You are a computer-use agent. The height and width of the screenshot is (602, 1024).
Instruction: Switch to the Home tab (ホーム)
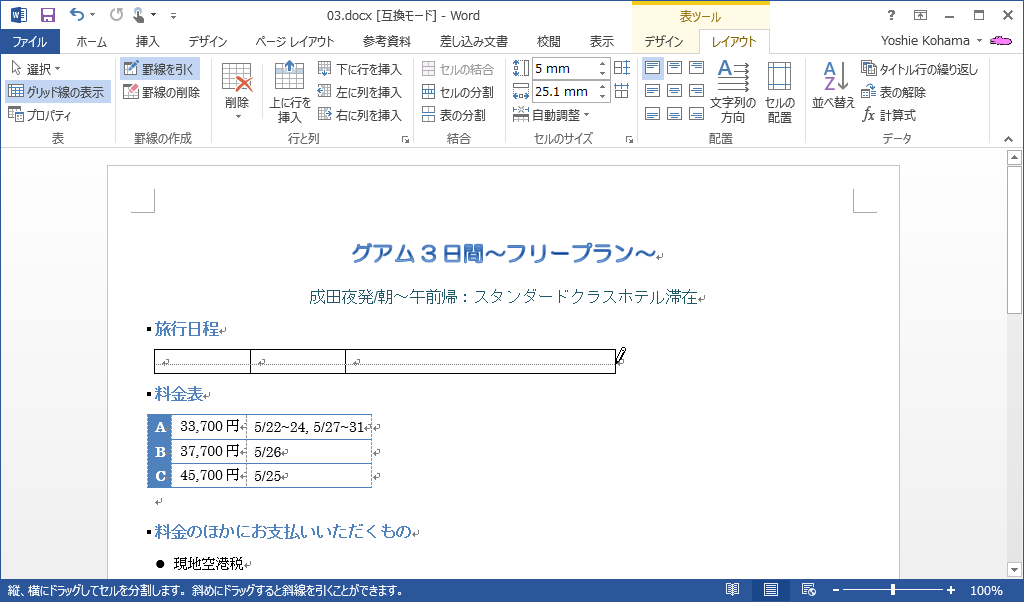91,42
